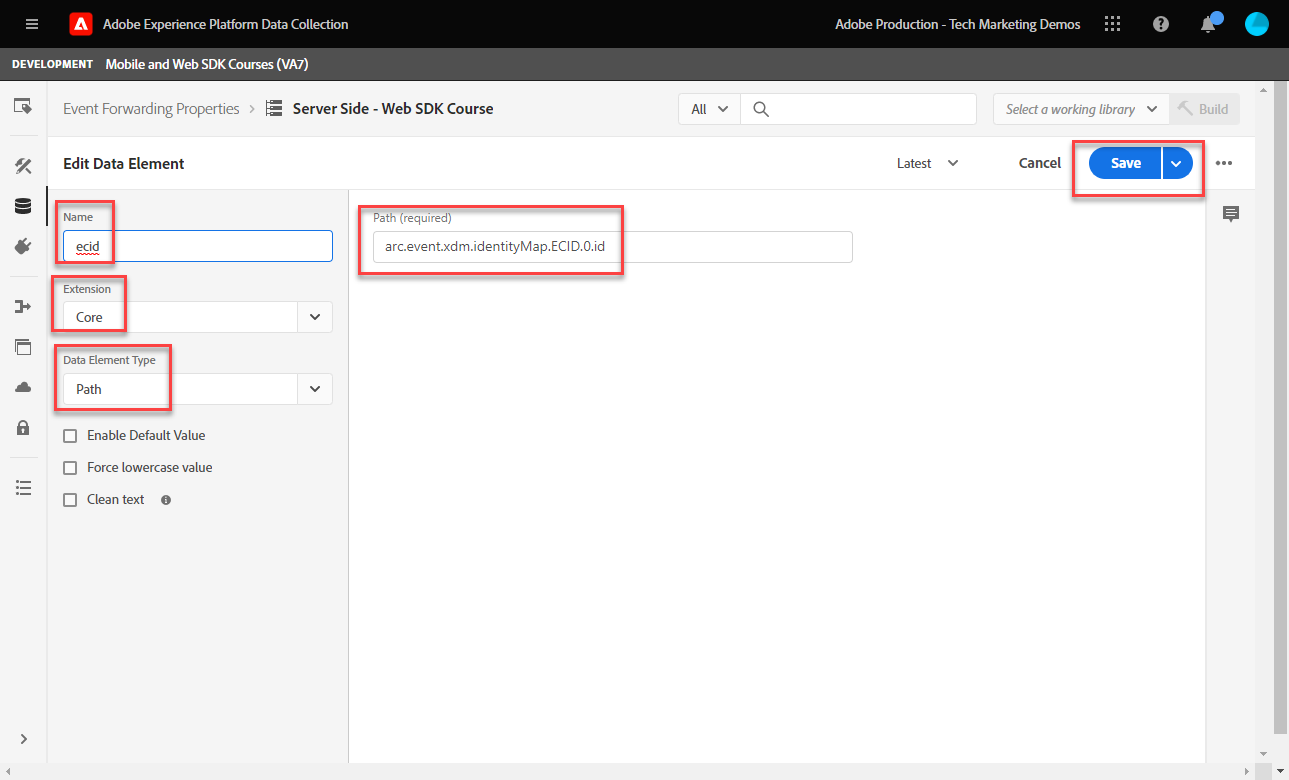Go to Rules using the tools icon
This screenshot has height=780, width=1289.
tap(23, 166)
